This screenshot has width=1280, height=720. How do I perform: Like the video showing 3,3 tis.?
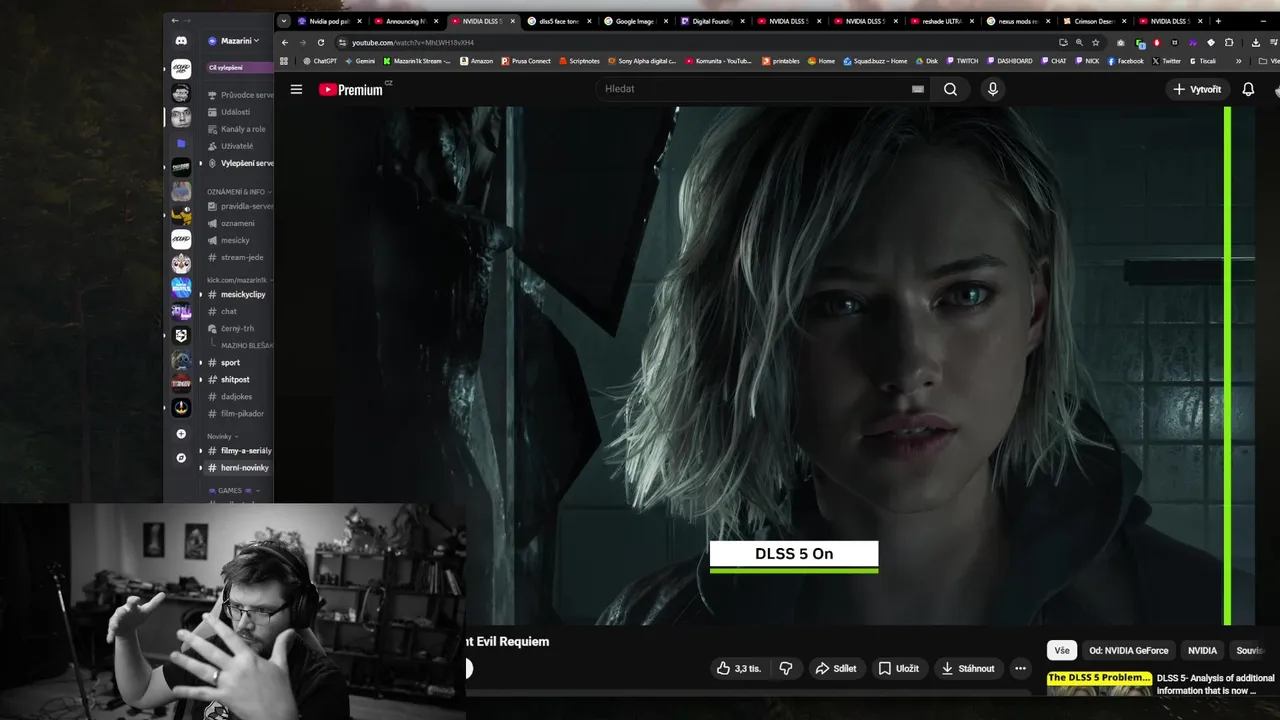pos(739,668)
